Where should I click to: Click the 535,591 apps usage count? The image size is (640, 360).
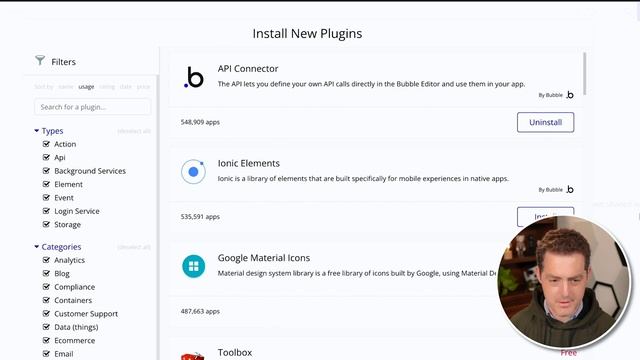tap(200, 217)
